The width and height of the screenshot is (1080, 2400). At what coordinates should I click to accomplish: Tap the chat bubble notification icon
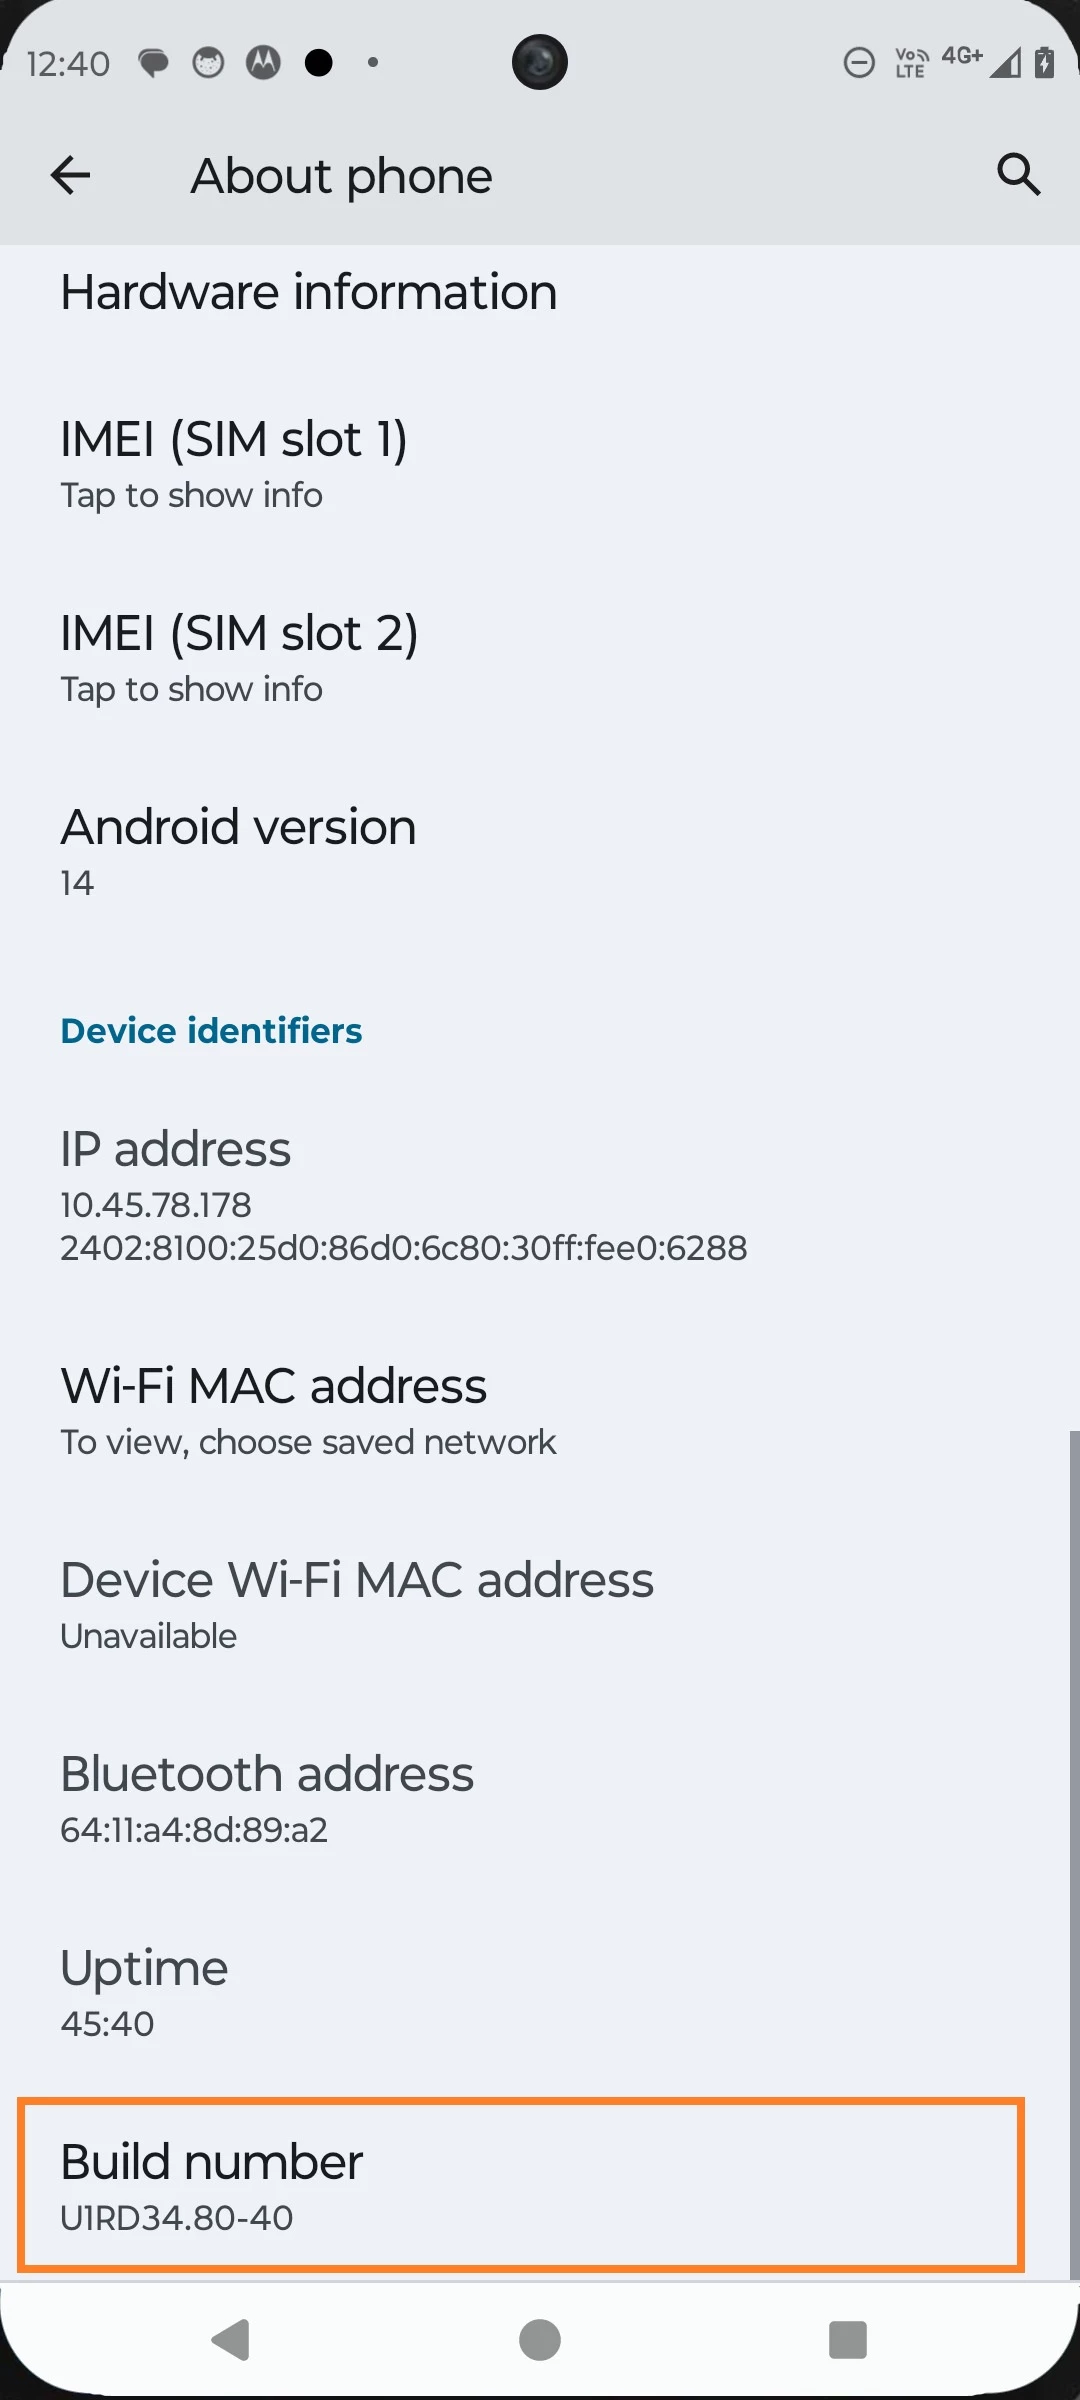coord(153,63)
